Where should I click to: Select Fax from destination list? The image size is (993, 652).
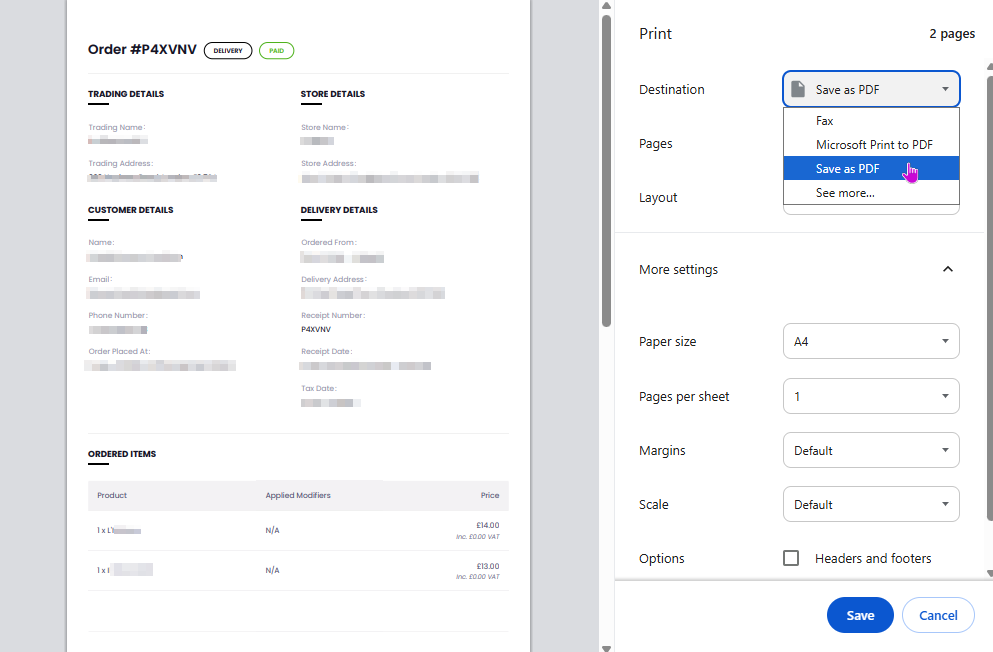click(x=824, y=121)
